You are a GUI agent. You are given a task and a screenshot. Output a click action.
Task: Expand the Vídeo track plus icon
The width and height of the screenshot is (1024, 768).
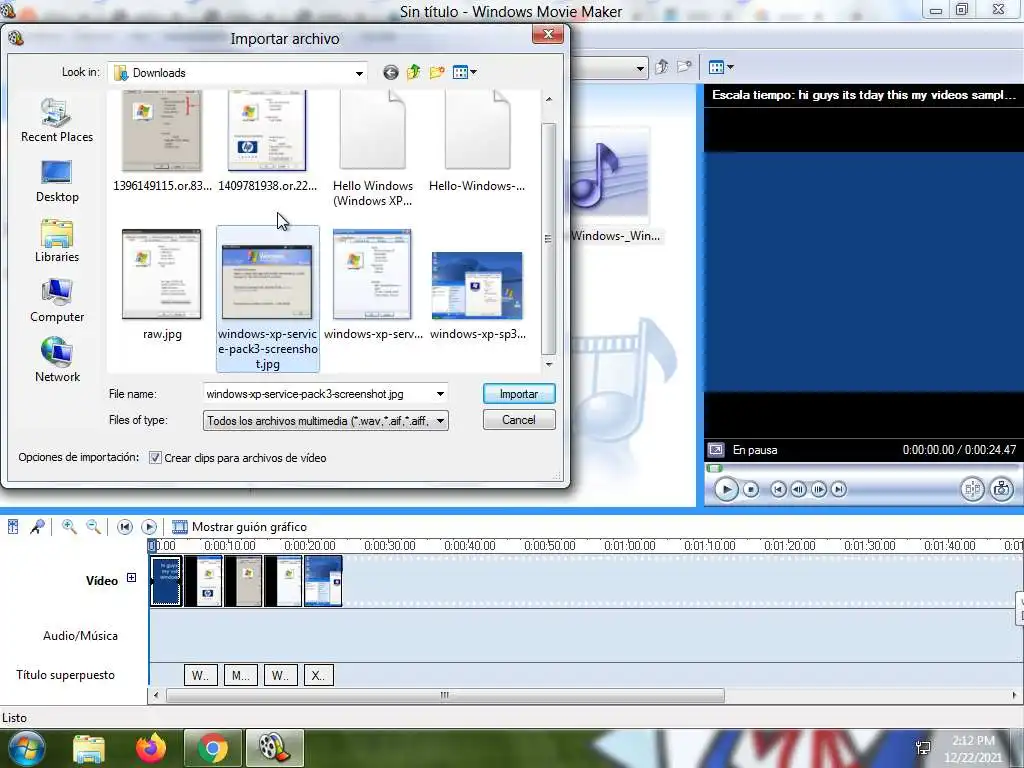(131, 578)
